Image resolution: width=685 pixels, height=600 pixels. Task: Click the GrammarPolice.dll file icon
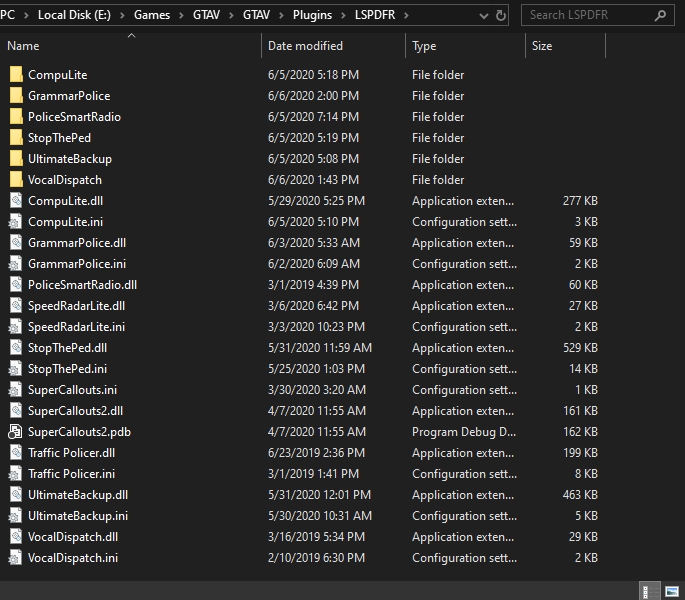16,243
